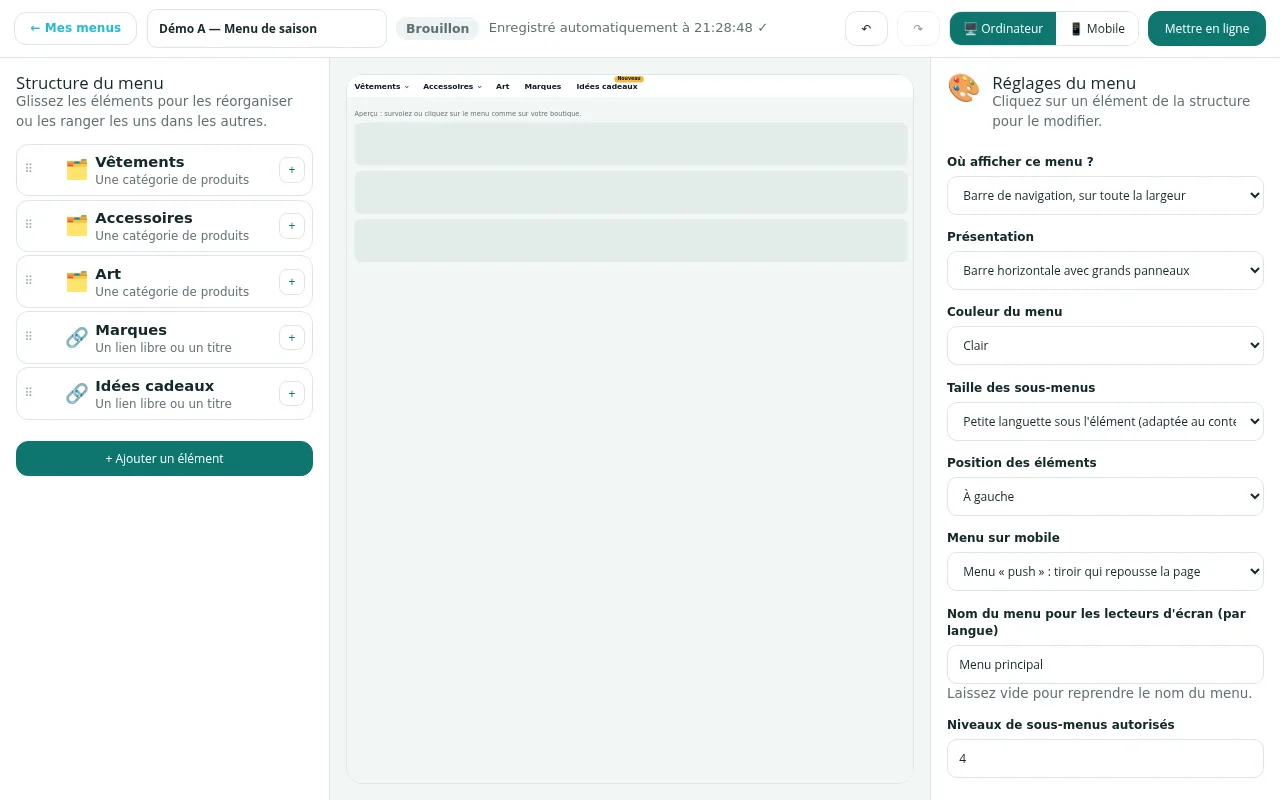
Task: Switch preview to Mobile view
Action: click(x=1097, y=28)
